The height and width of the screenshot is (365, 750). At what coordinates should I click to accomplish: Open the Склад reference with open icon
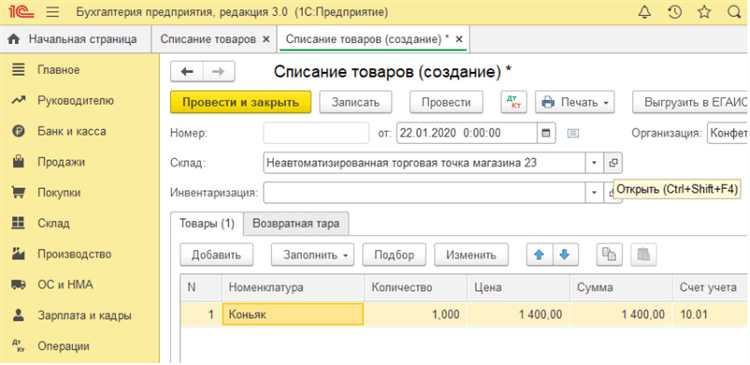613,163
